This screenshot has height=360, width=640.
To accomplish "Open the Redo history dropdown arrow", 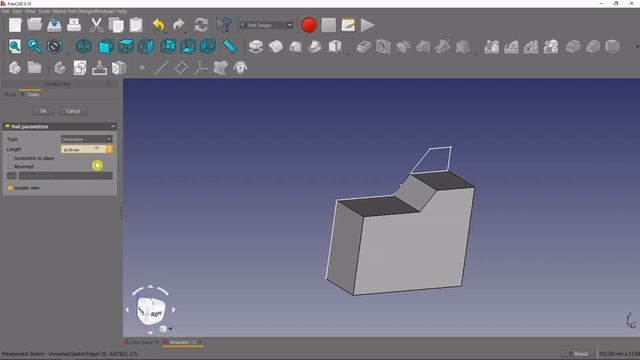I will point(185,31).
